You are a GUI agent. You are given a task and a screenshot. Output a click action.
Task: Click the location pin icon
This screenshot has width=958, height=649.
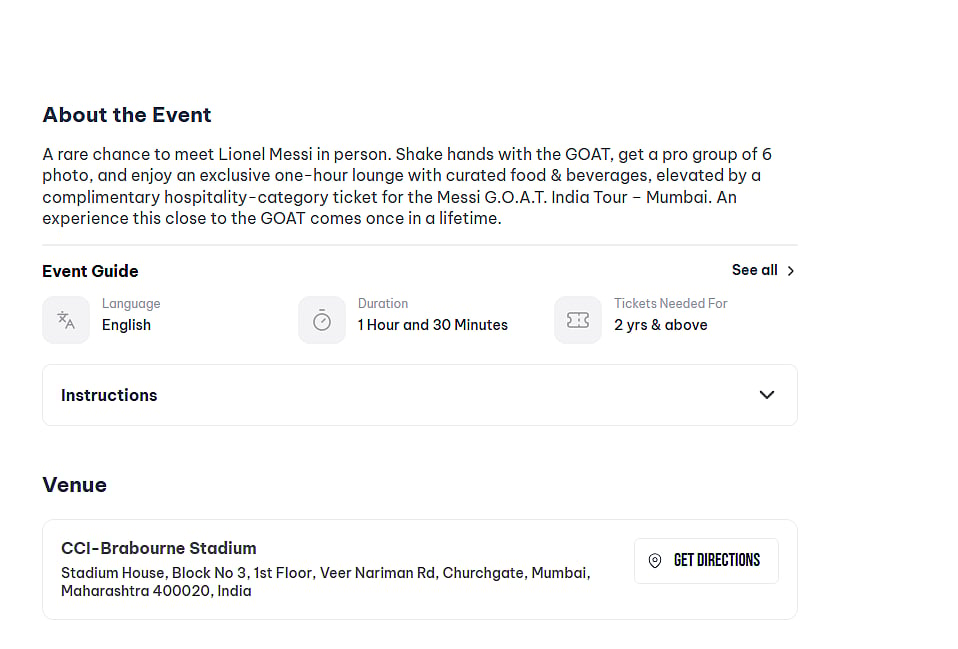[x=655, y=561]
